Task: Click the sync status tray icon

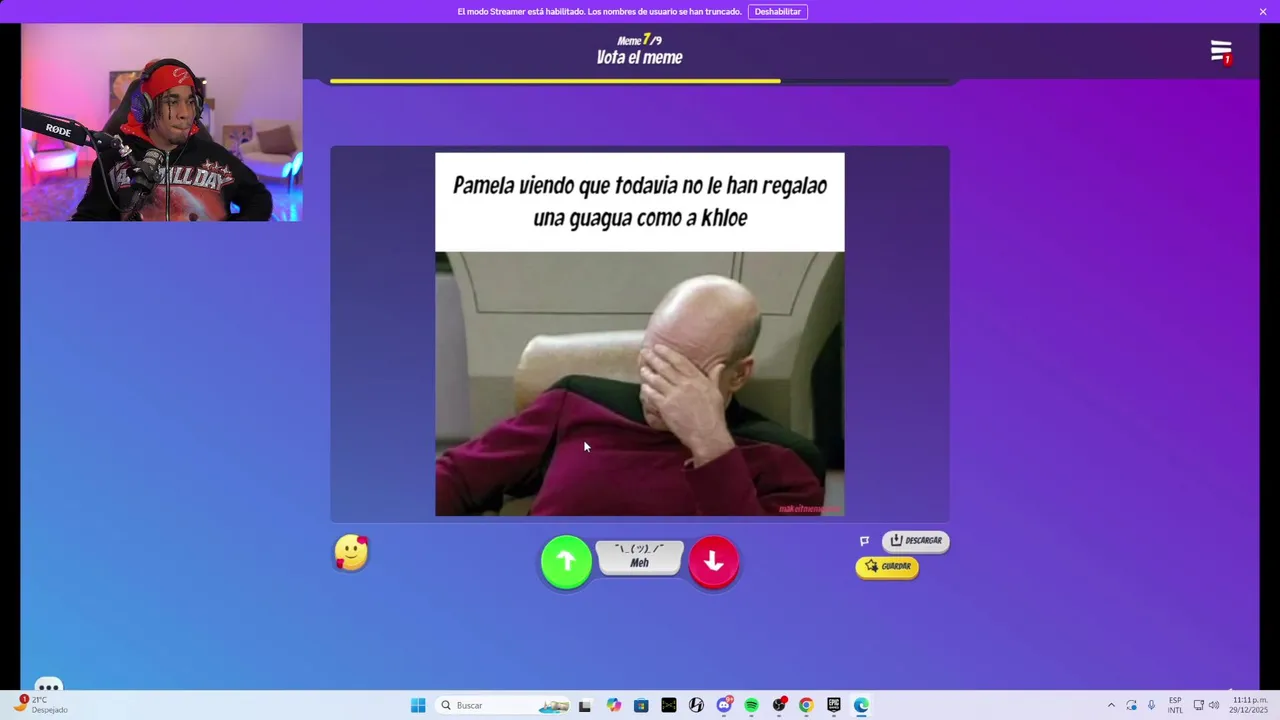Action: point(1131,705)
